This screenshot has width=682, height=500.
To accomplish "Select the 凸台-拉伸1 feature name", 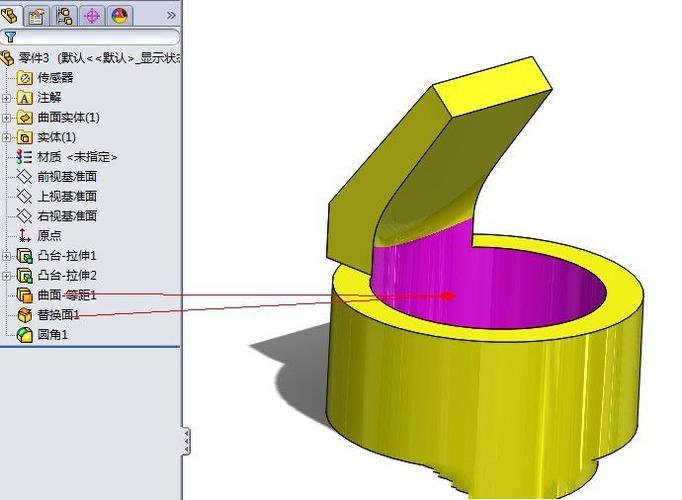I will [67, 256].
